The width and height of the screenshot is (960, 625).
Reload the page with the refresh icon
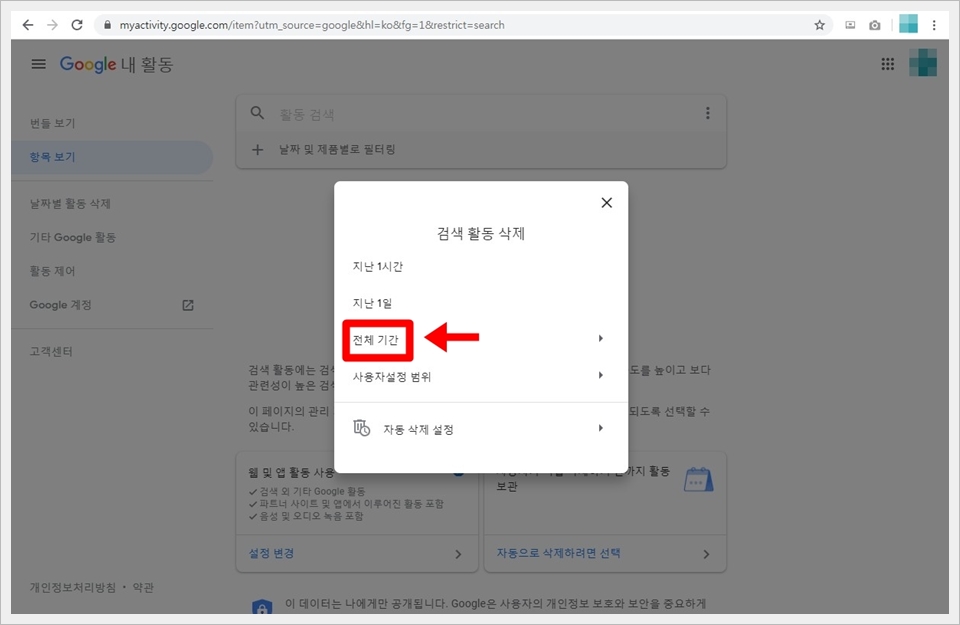tap(77, 25)
